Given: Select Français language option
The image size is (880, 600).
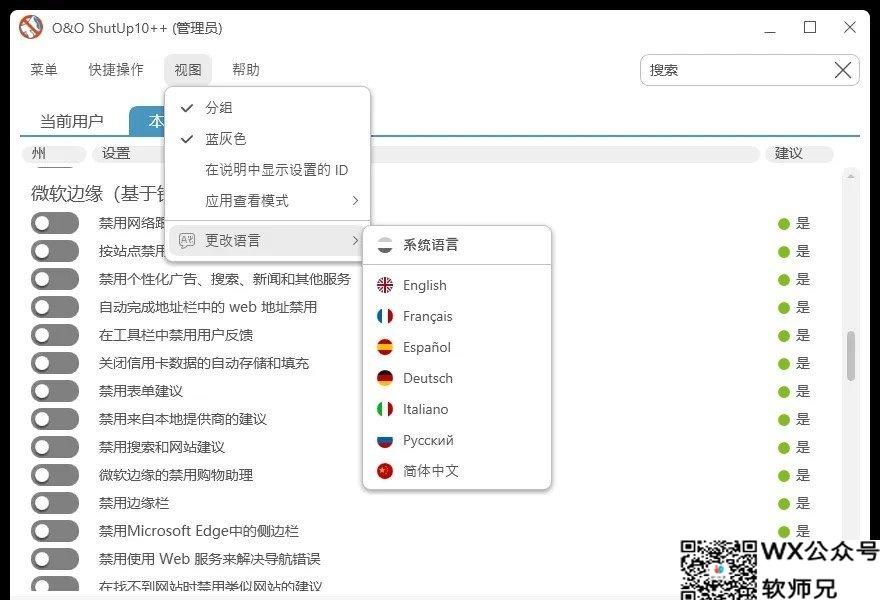Looking at the screenshot, I should (457, 316).
